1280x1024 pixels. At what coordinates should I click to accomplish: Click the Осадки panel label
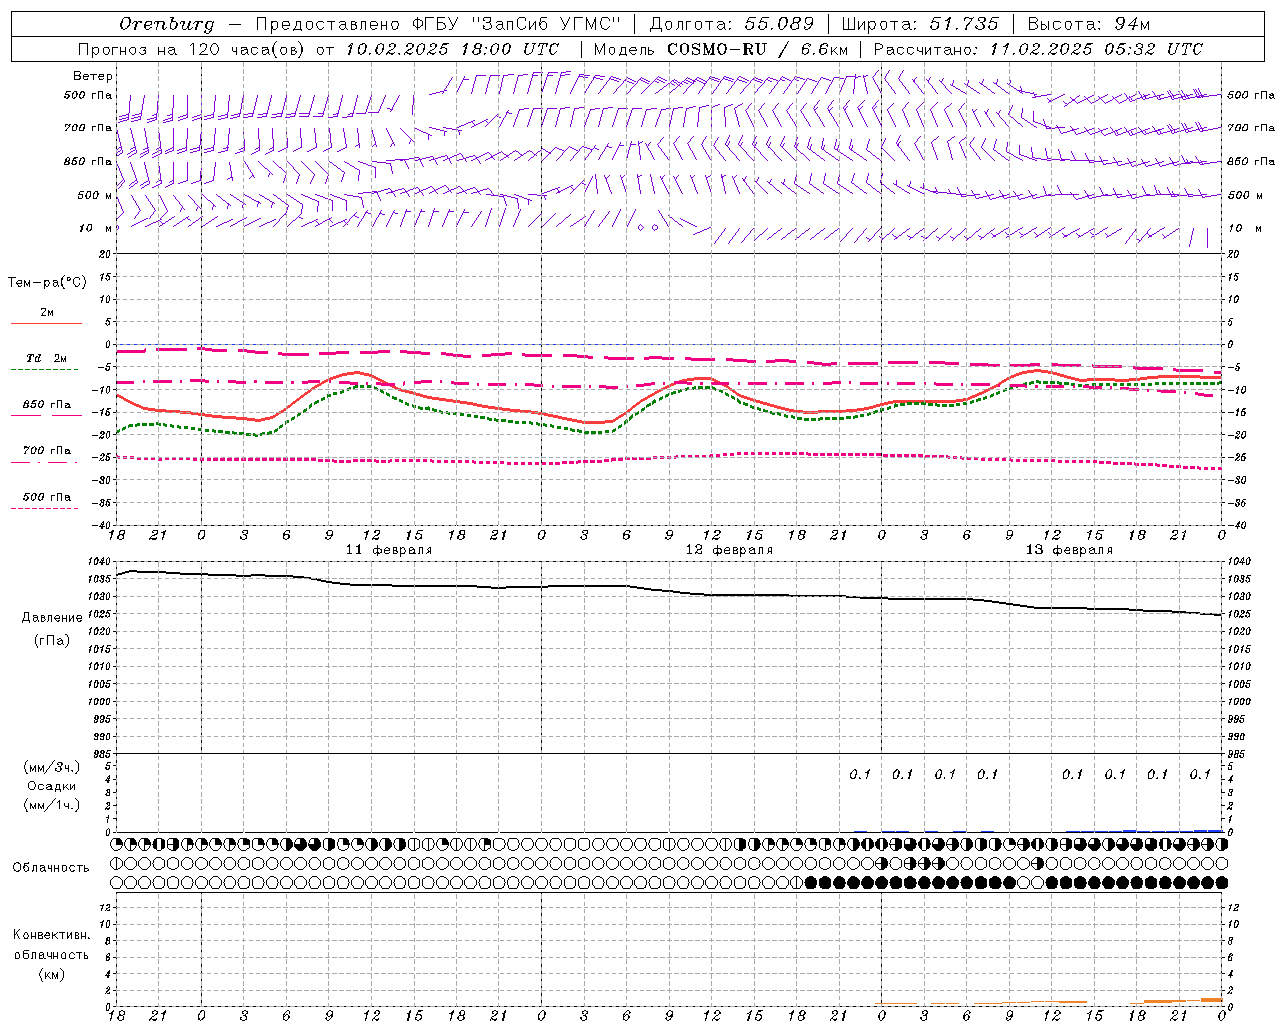[x=52, y=786]
